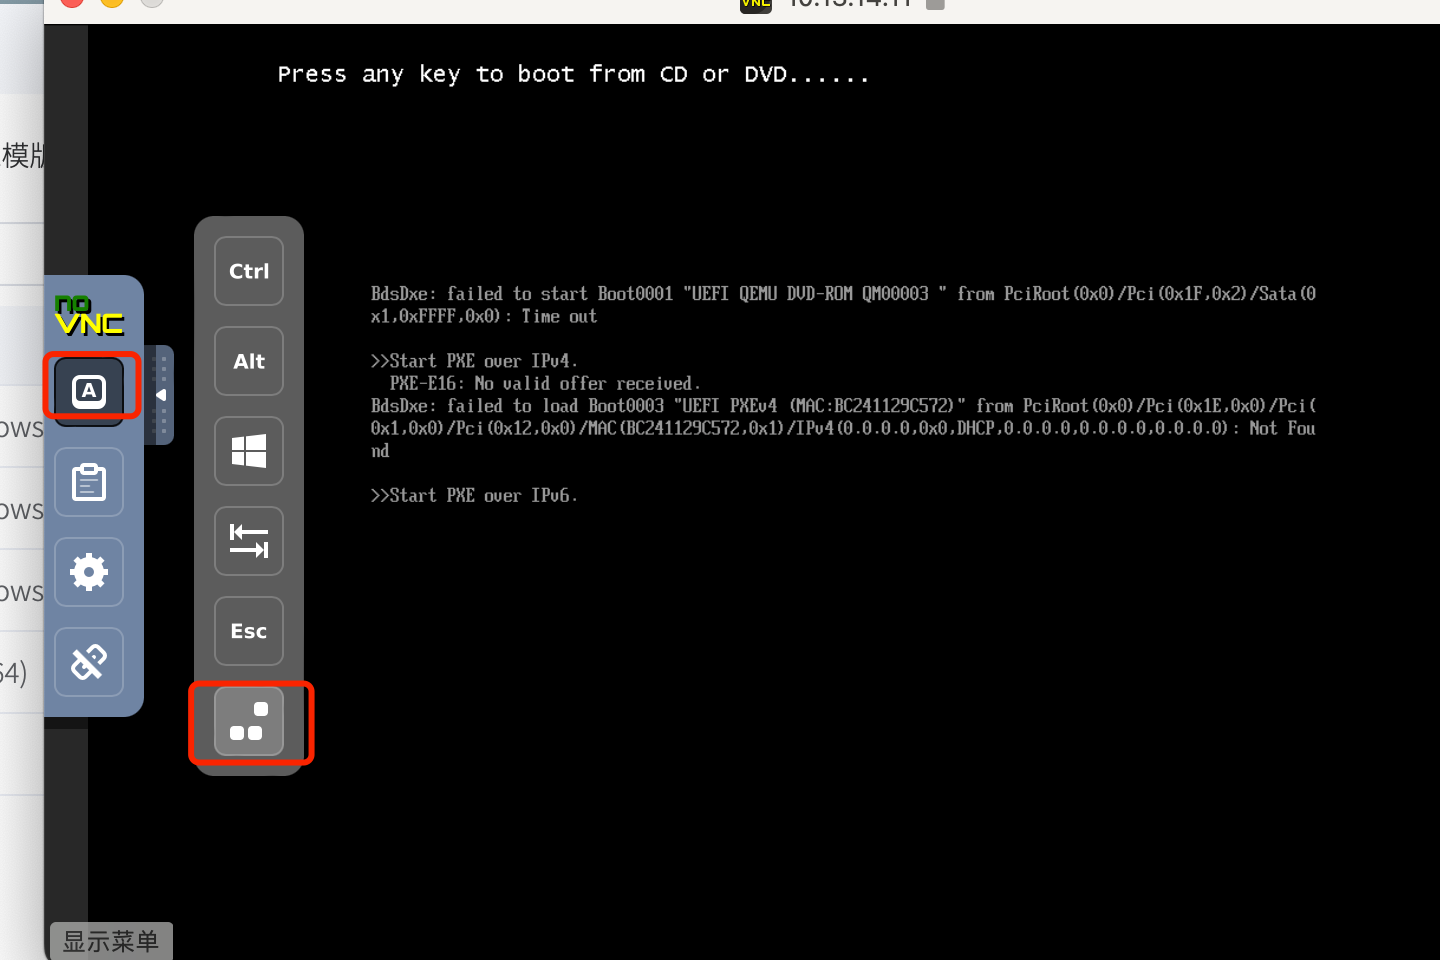Click the 'Press any key to boot' text

coord(573,75)
